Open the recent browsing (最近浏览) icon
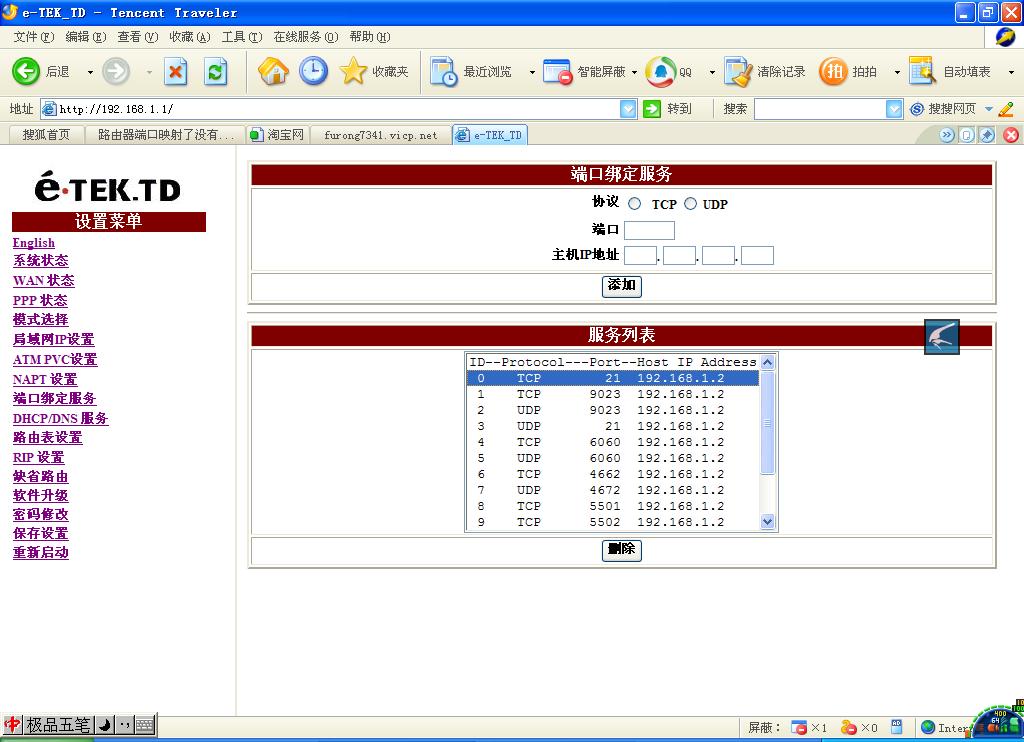Screen dimensions: 1024x742 coord(443,72)
